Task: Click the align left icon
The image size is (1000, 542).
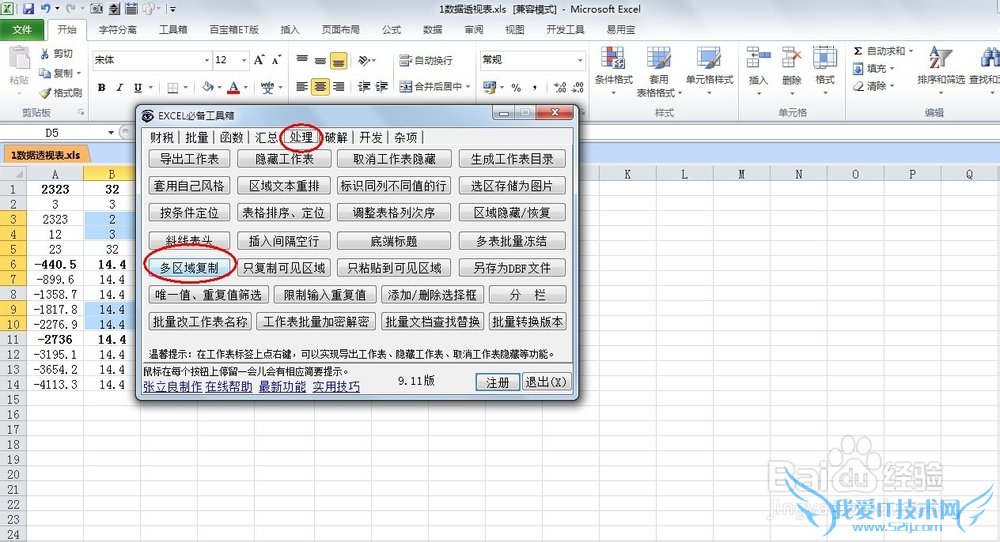Action: point(302,87)
